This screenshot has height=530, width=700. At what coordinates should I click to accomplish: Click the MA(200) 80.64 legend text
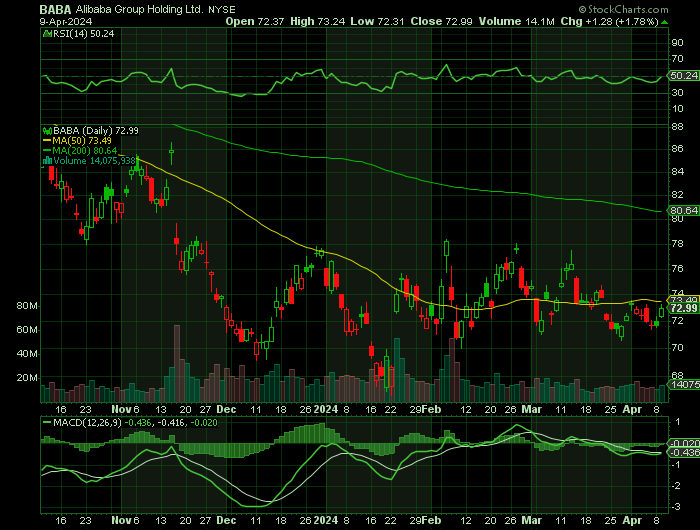(x=85, y=151)
